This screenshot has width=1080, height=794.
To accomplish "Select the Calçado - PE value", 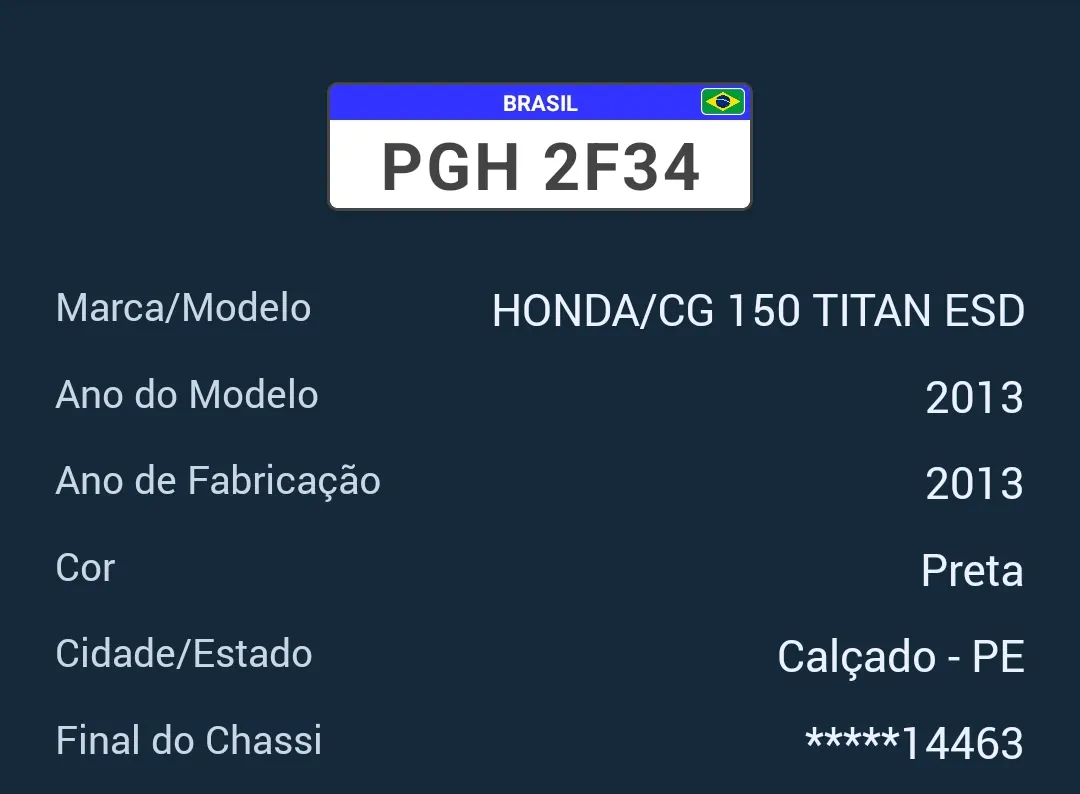I will point(901,658).
